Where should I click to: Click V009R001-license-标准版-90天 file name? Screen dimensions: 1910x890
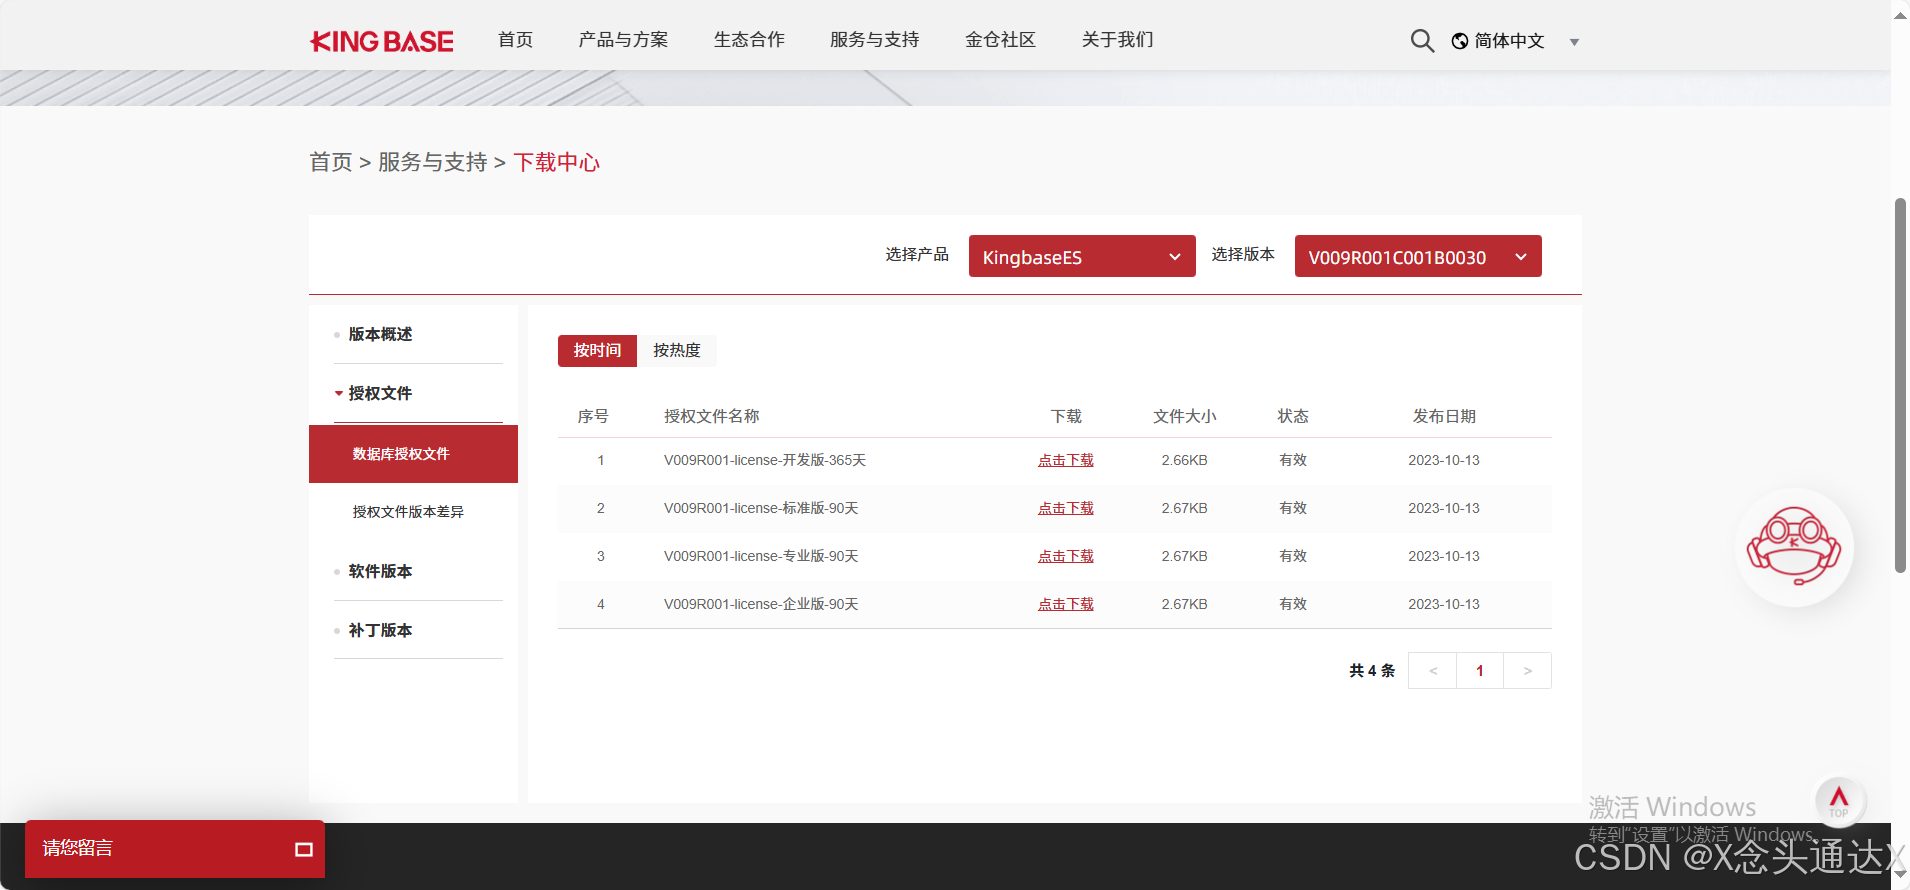coord(761,509)
